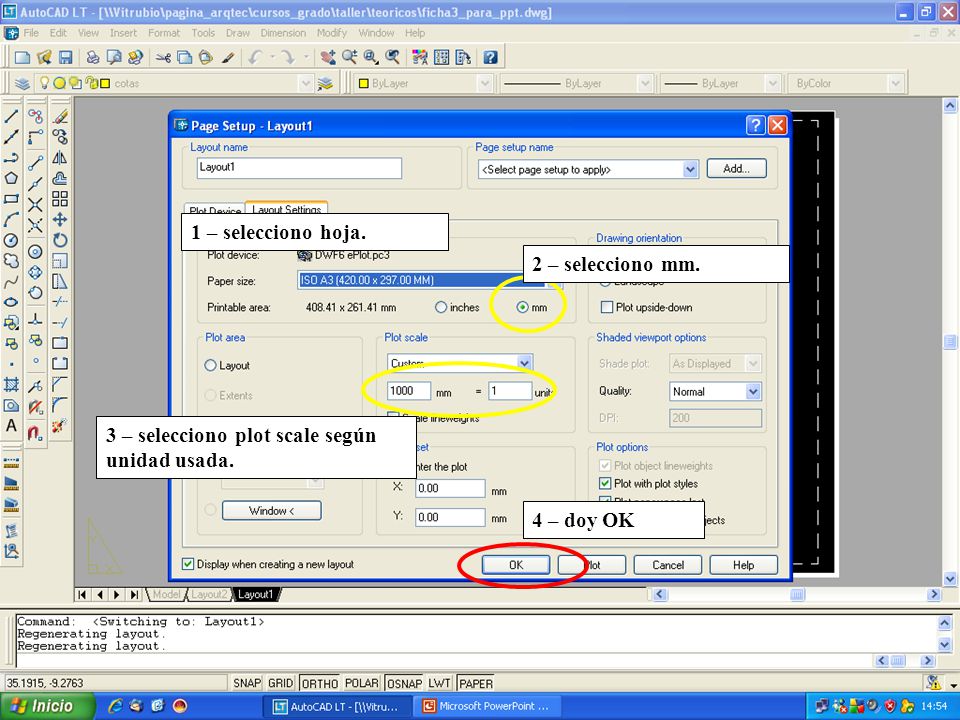Open the Dimension menu
960x720 pixels.
tap(283, 33)
